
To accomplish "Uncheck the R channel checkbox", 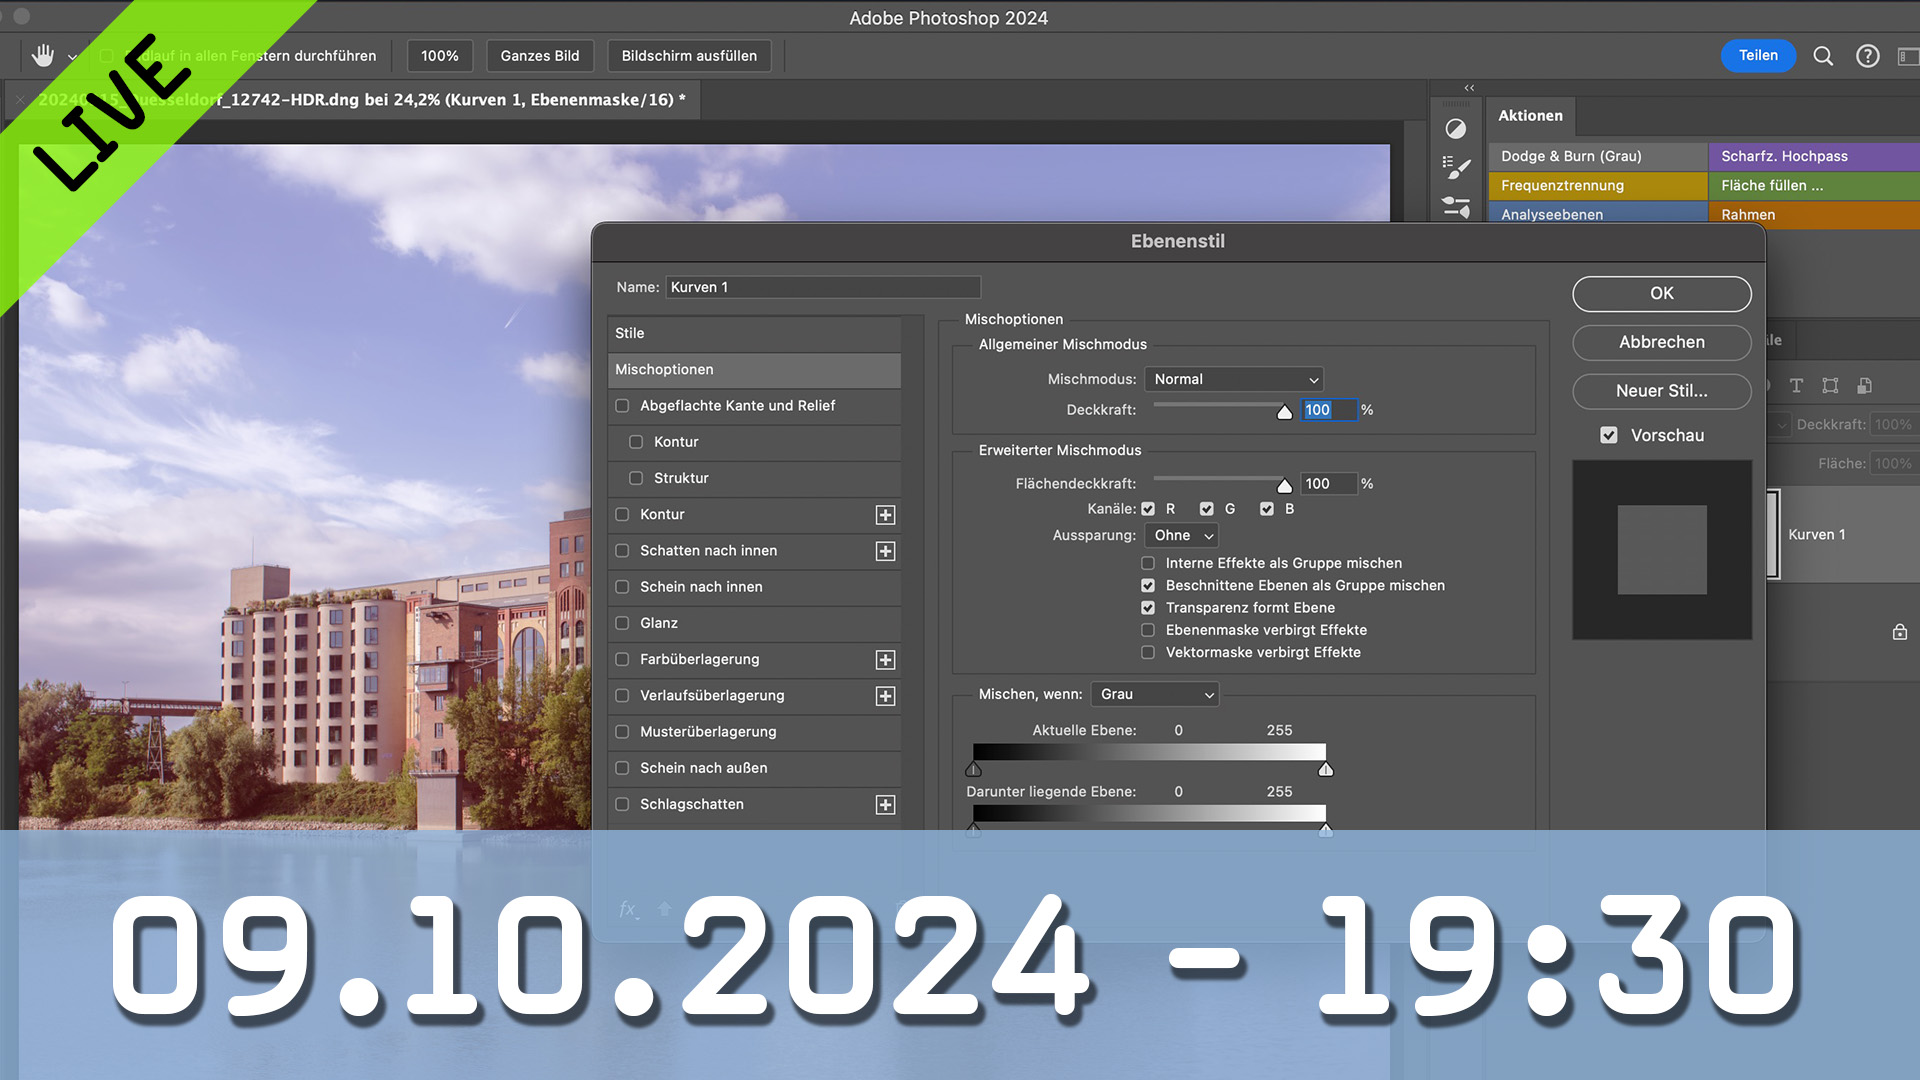I will click(x=1148, y=509).
